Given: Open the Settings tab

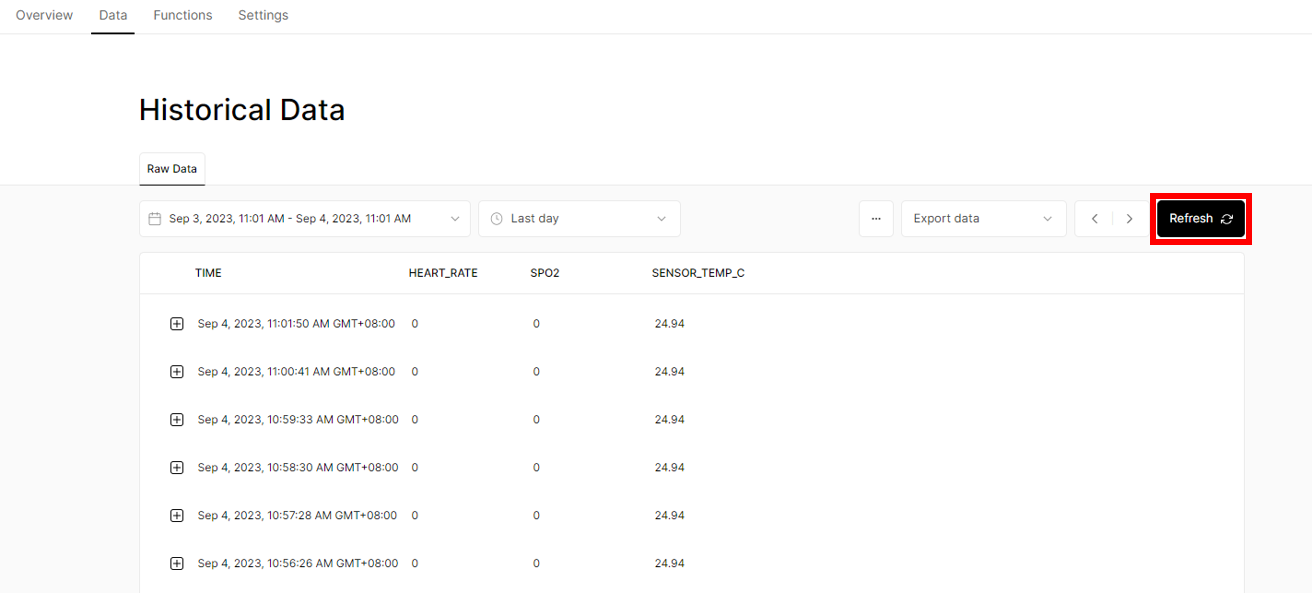Looking at the screenshot, I should point(263,15).
